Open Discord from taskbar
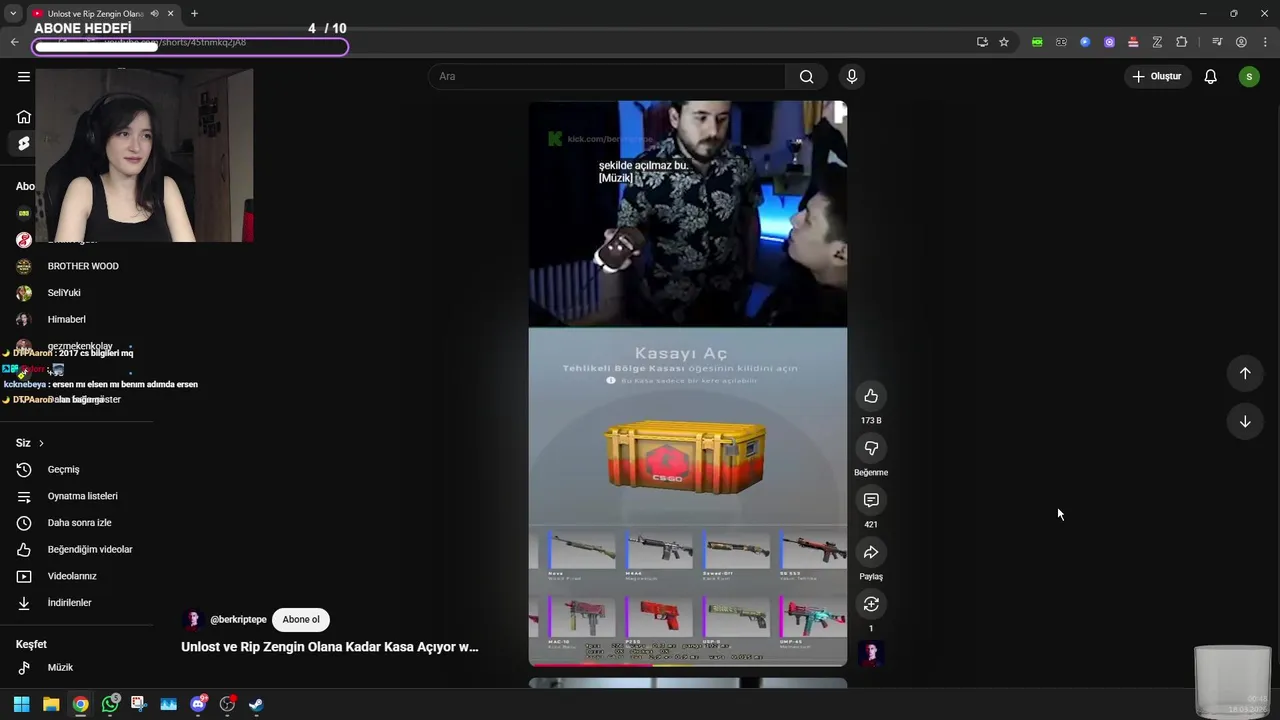Image resolution: width=1280 pixels, height=720 pixels. [x=198, y=704]
